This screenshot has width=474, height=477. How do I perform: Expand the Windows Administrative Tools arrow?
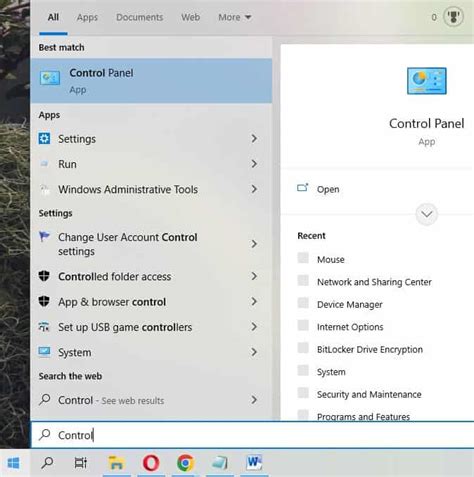point(254,189)
